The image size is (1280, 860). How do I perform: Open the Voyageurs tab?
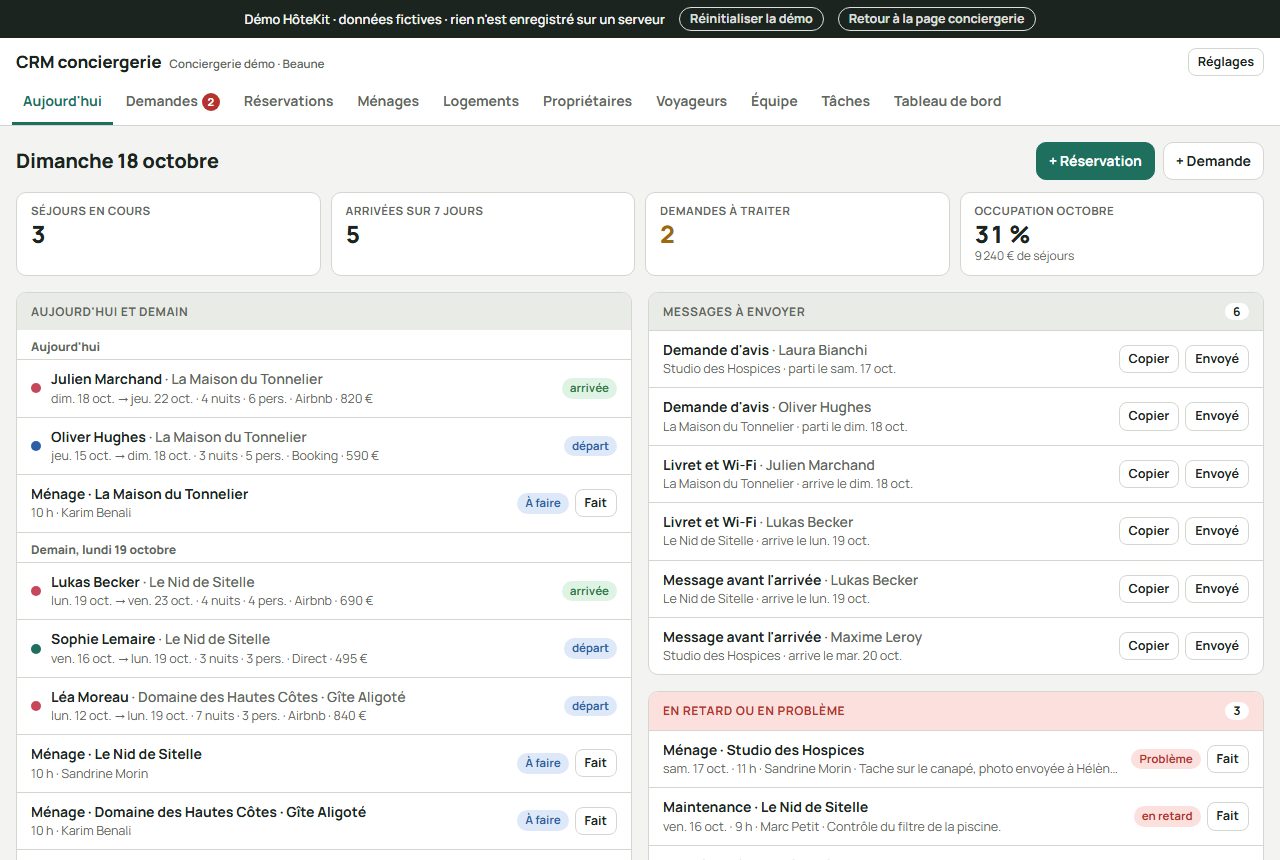point(691,101)
